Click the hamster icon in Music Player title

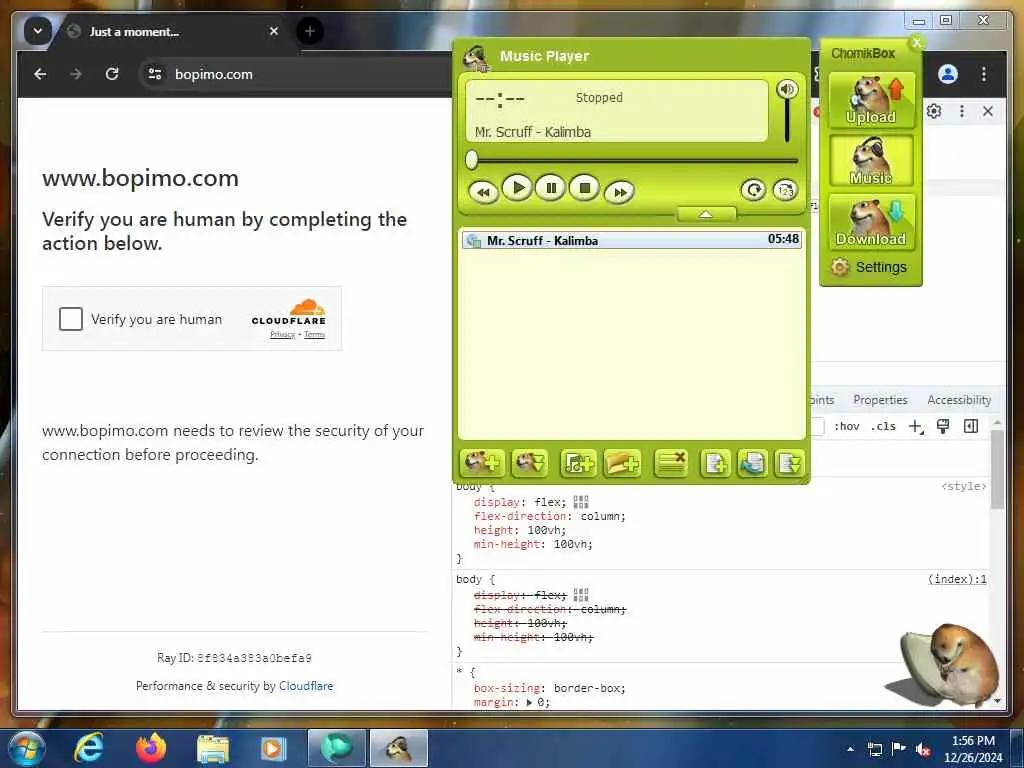coord(477,58)
